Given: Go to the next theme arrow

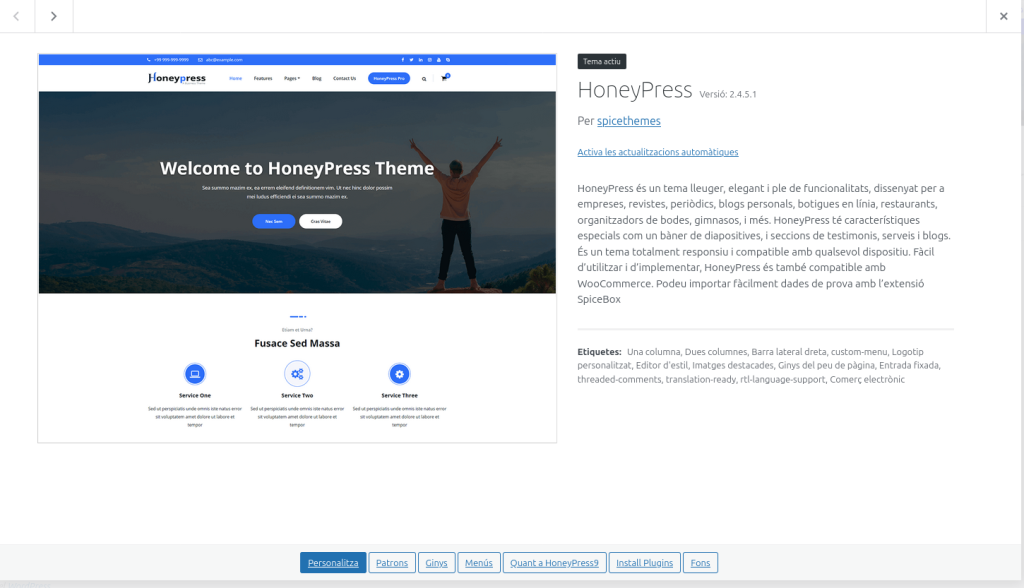Looking at the screenshot, I should coord(54,16).
